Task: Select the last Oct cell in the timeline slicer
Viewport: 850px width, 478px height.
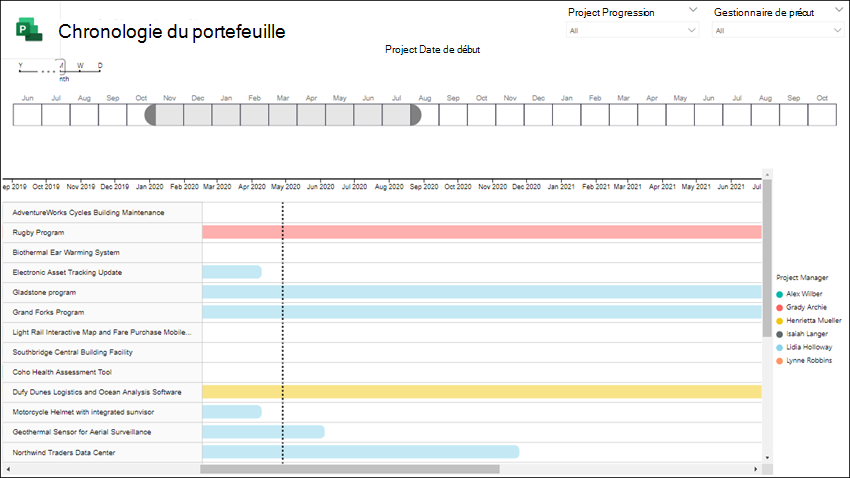Action: pos(822,115)
